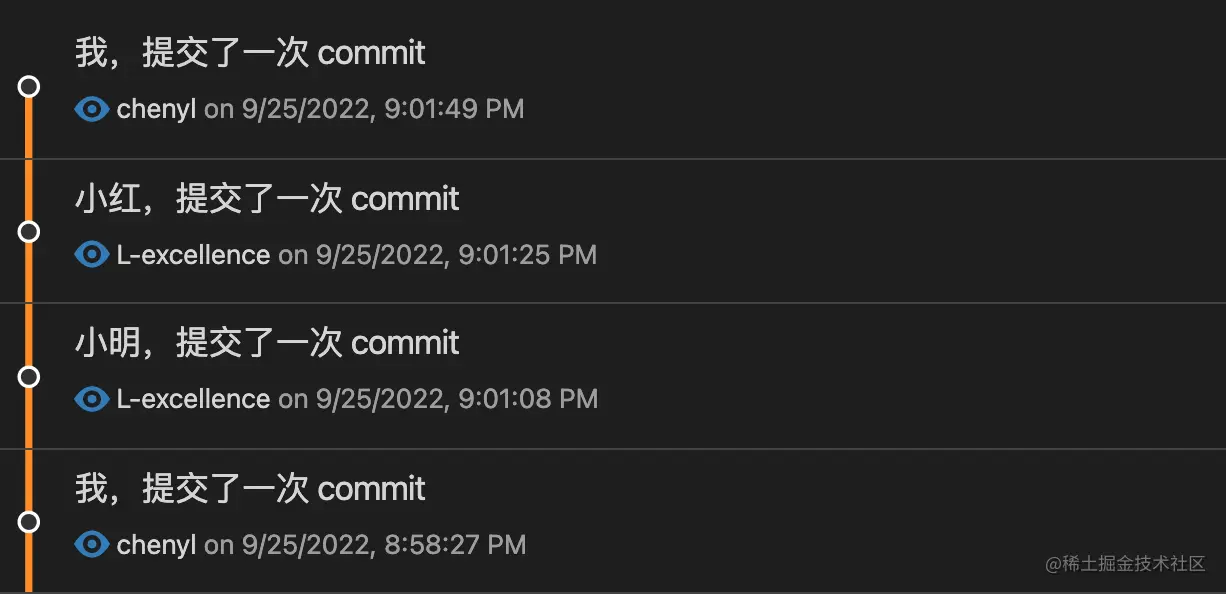Click the eye icon next to the 8:58:27 PM commit
This screenshot has height=594, width=1226.
click(92, 545)
